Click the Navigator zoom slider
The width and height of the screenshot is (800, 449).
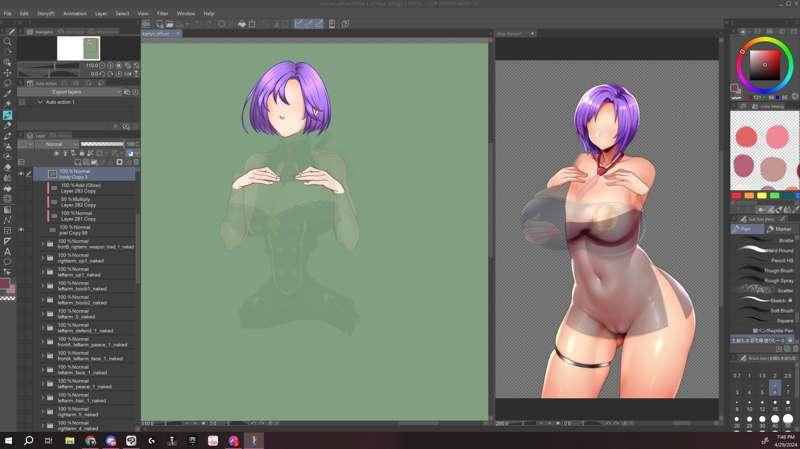(49, 66)
